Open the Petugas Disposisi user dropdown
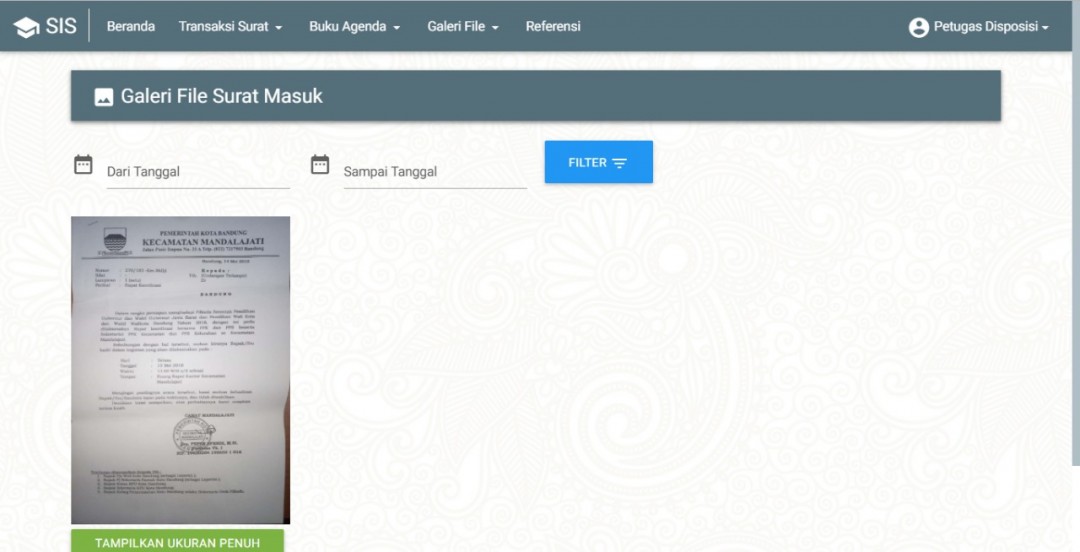The height and width of the screenshot is (552, 1080). [979, 27]
